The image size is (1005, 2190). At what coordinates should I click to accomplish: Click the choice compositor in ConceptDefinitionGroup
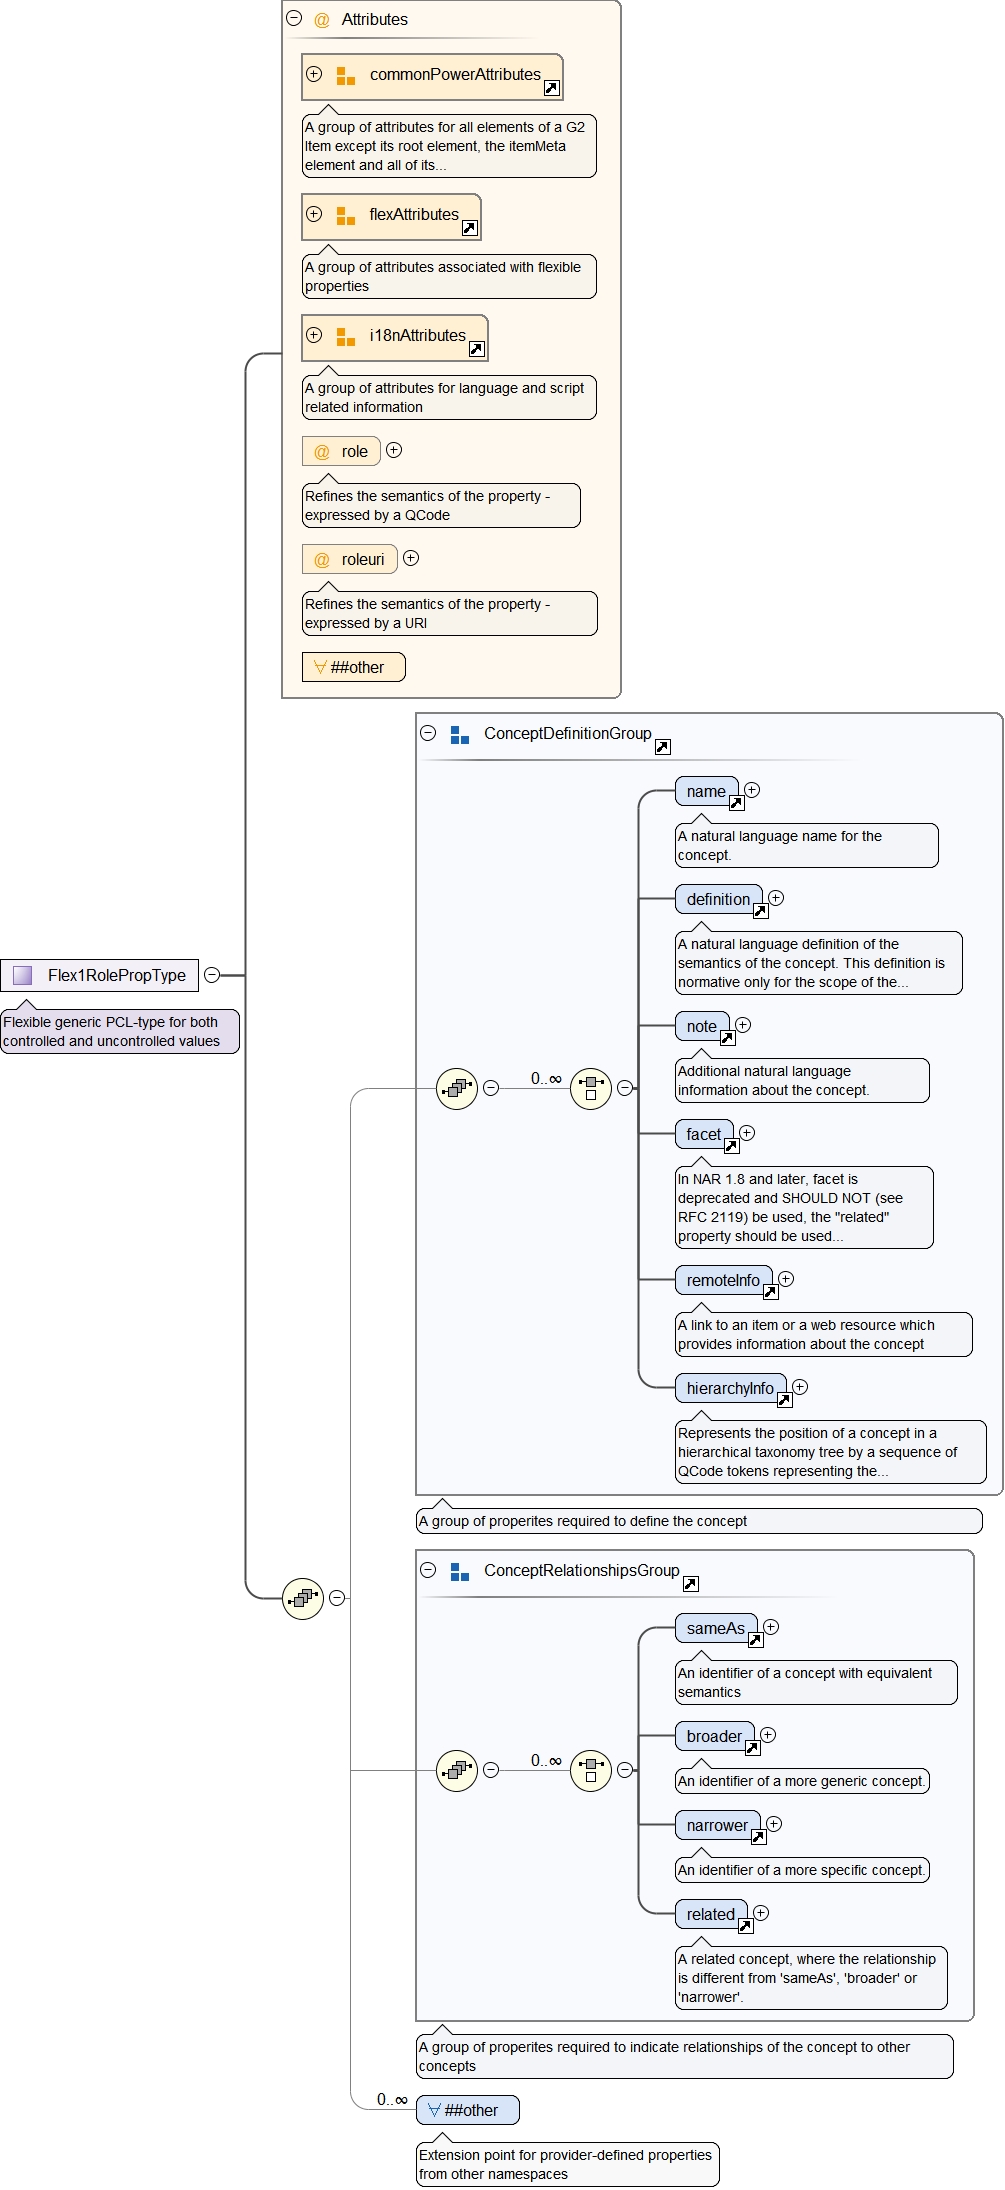coord(591,1088)
